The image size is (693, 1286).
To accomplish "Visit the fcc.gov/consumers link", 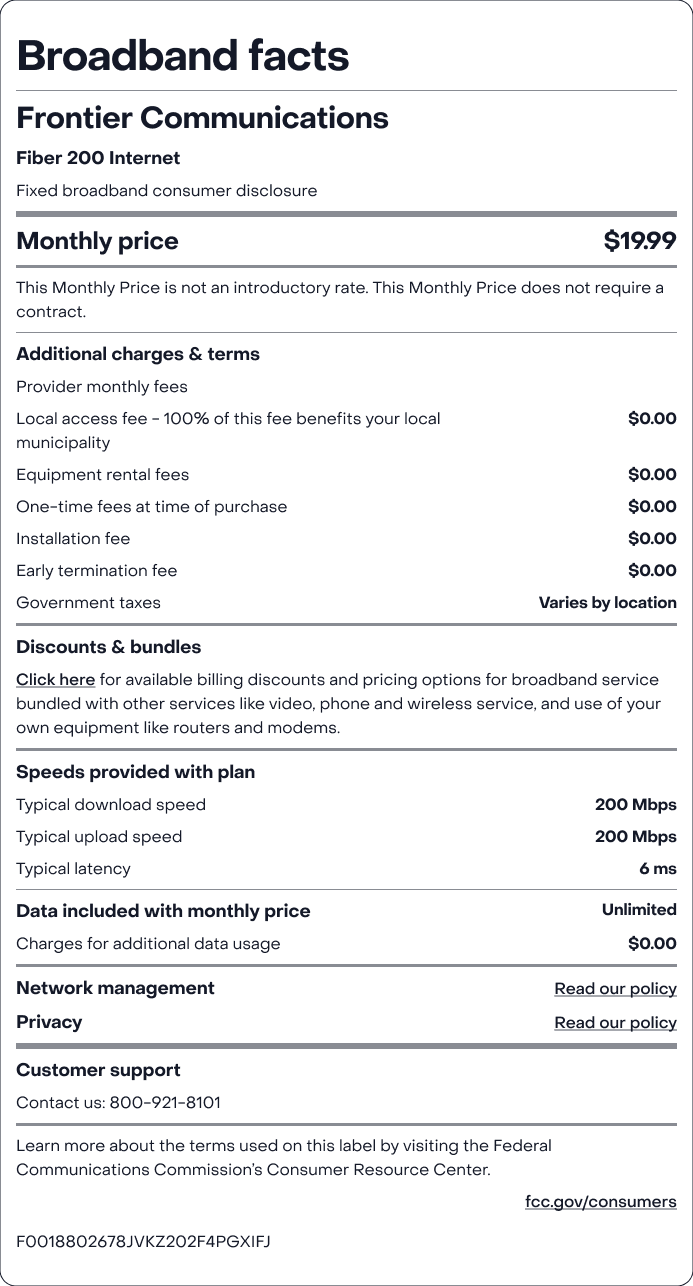I will click(600, 1202).
